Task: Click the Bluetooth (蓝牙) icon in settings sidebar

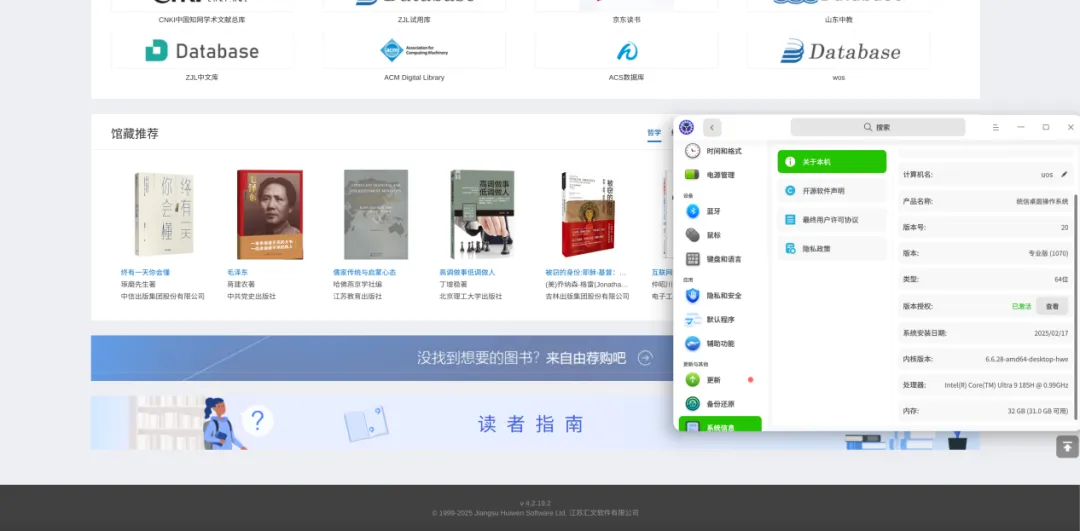Action: 692,211
